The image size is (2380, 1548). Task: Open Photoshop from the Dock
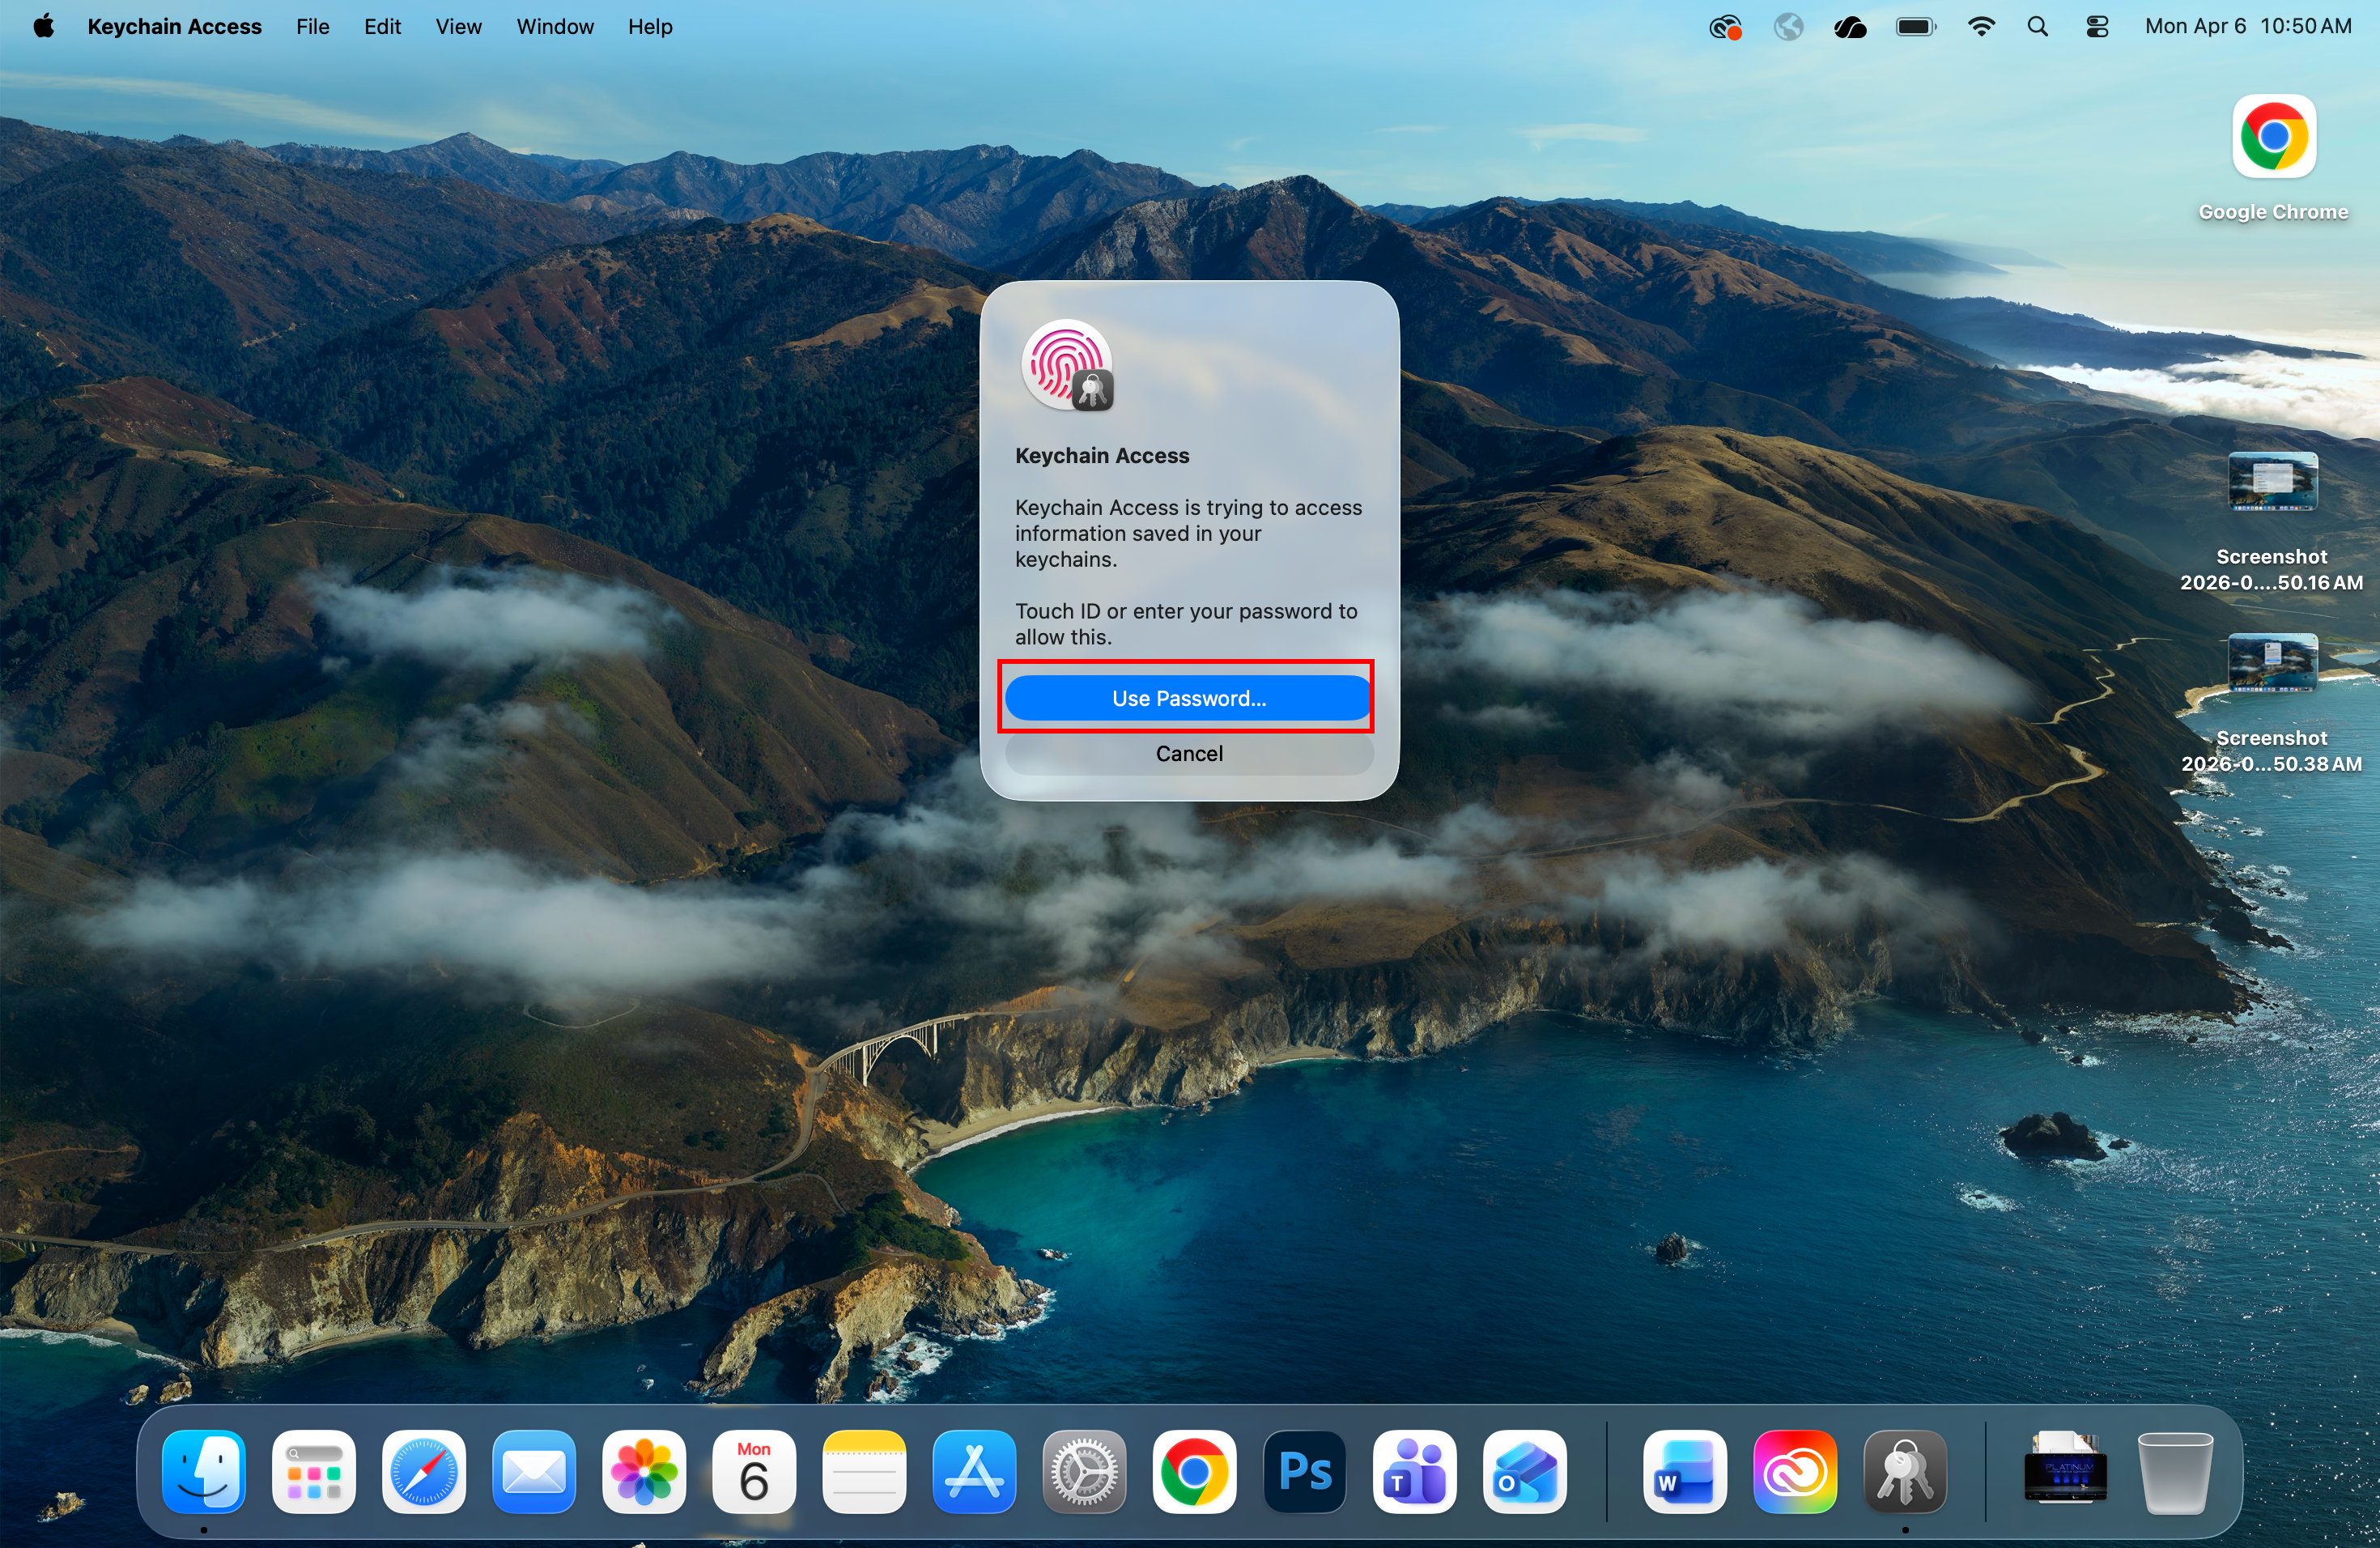(1305, 1473)
